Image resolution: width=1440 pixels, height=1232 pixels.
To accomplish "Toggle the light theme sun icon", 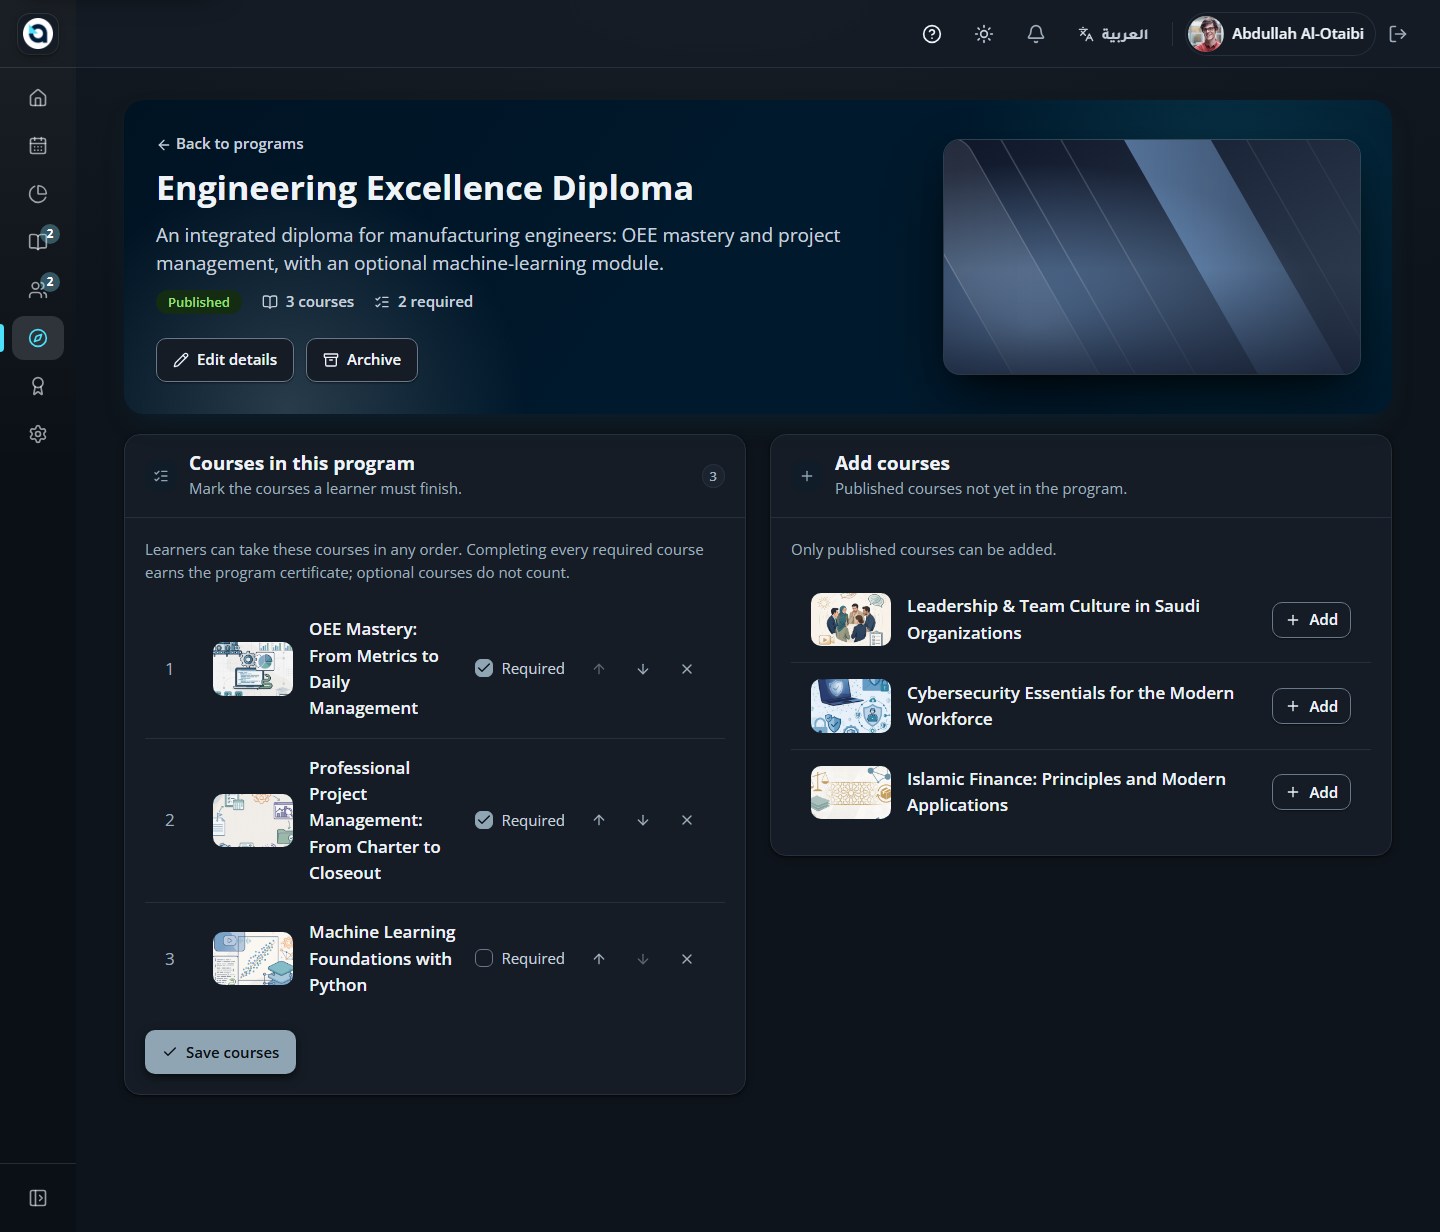I will click(984, 34).
